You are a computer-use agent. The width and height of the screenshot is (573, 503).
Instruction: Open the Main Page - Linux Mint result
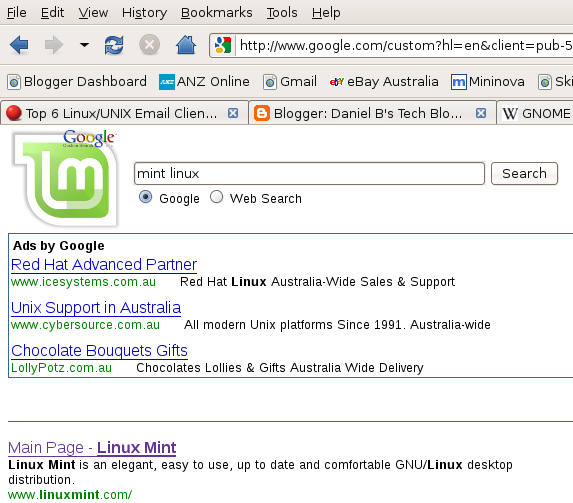[92, 448]
